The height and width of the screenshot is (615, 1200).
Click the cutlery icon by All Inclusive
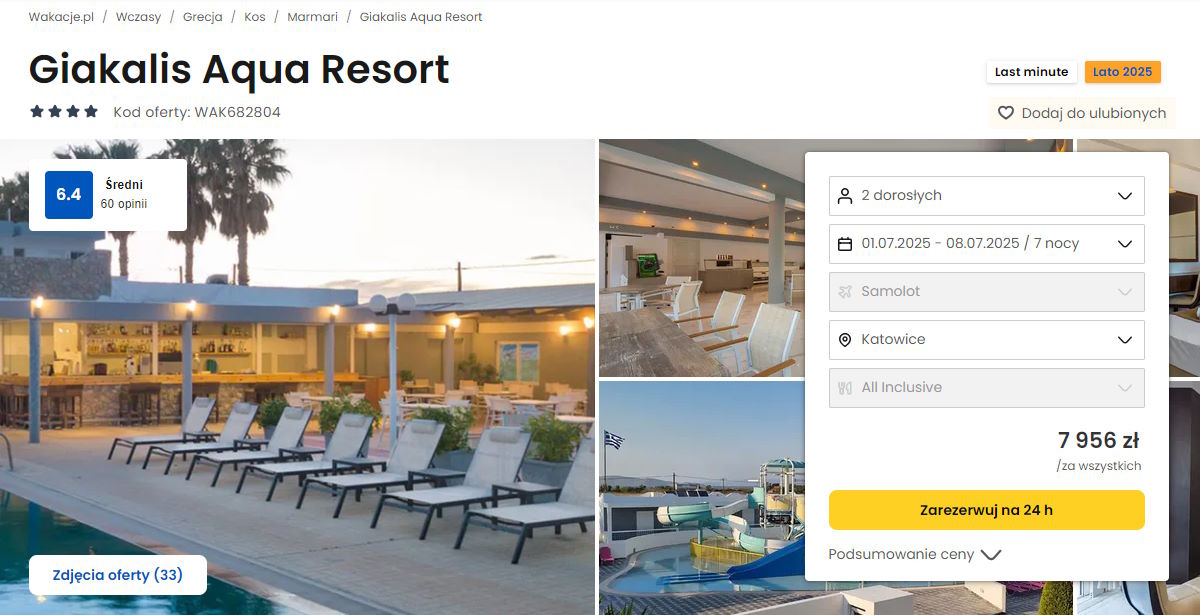(845, 388)
